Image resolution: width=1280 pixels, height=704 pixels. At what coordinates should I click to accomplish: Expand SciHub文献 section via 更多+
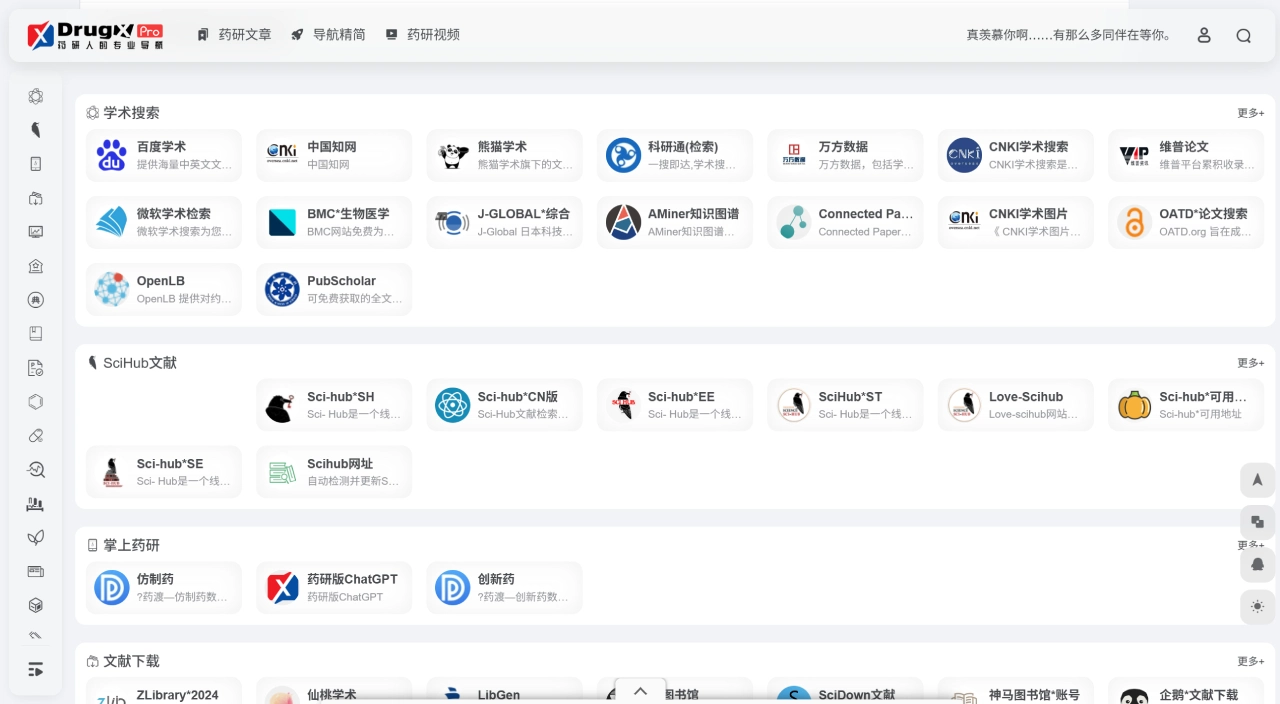pyautogui.click(x=1250, y=363)
